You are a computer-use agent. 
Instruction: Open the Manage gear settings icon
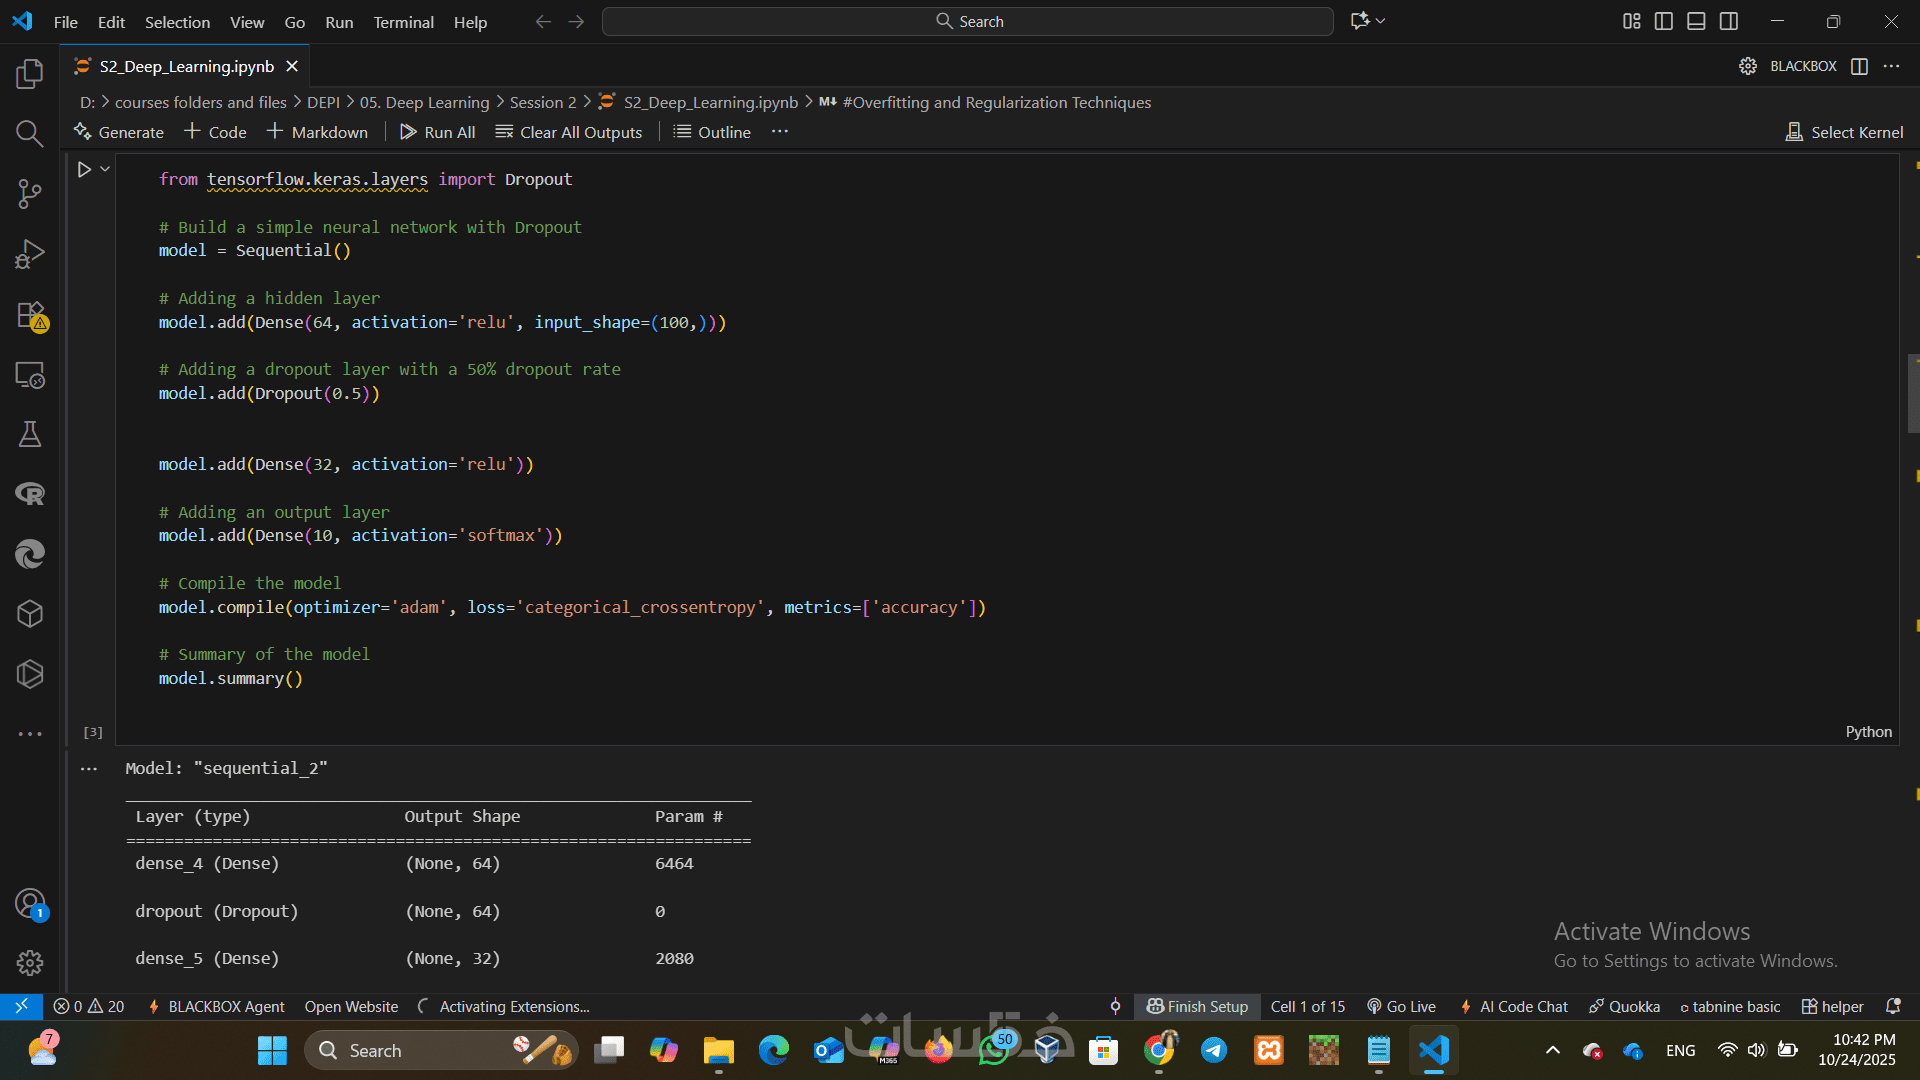tap(30, 963)
